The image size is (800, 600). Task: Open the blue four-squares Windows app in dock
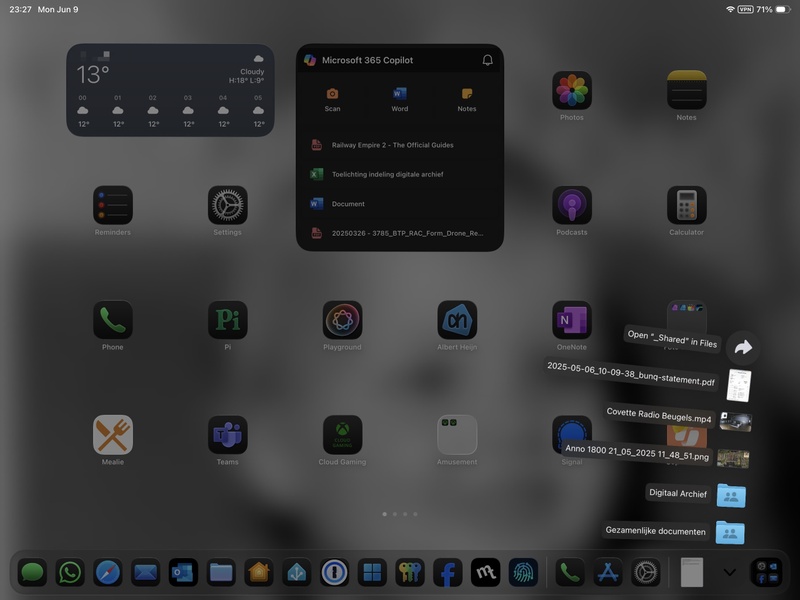[372, 572]
